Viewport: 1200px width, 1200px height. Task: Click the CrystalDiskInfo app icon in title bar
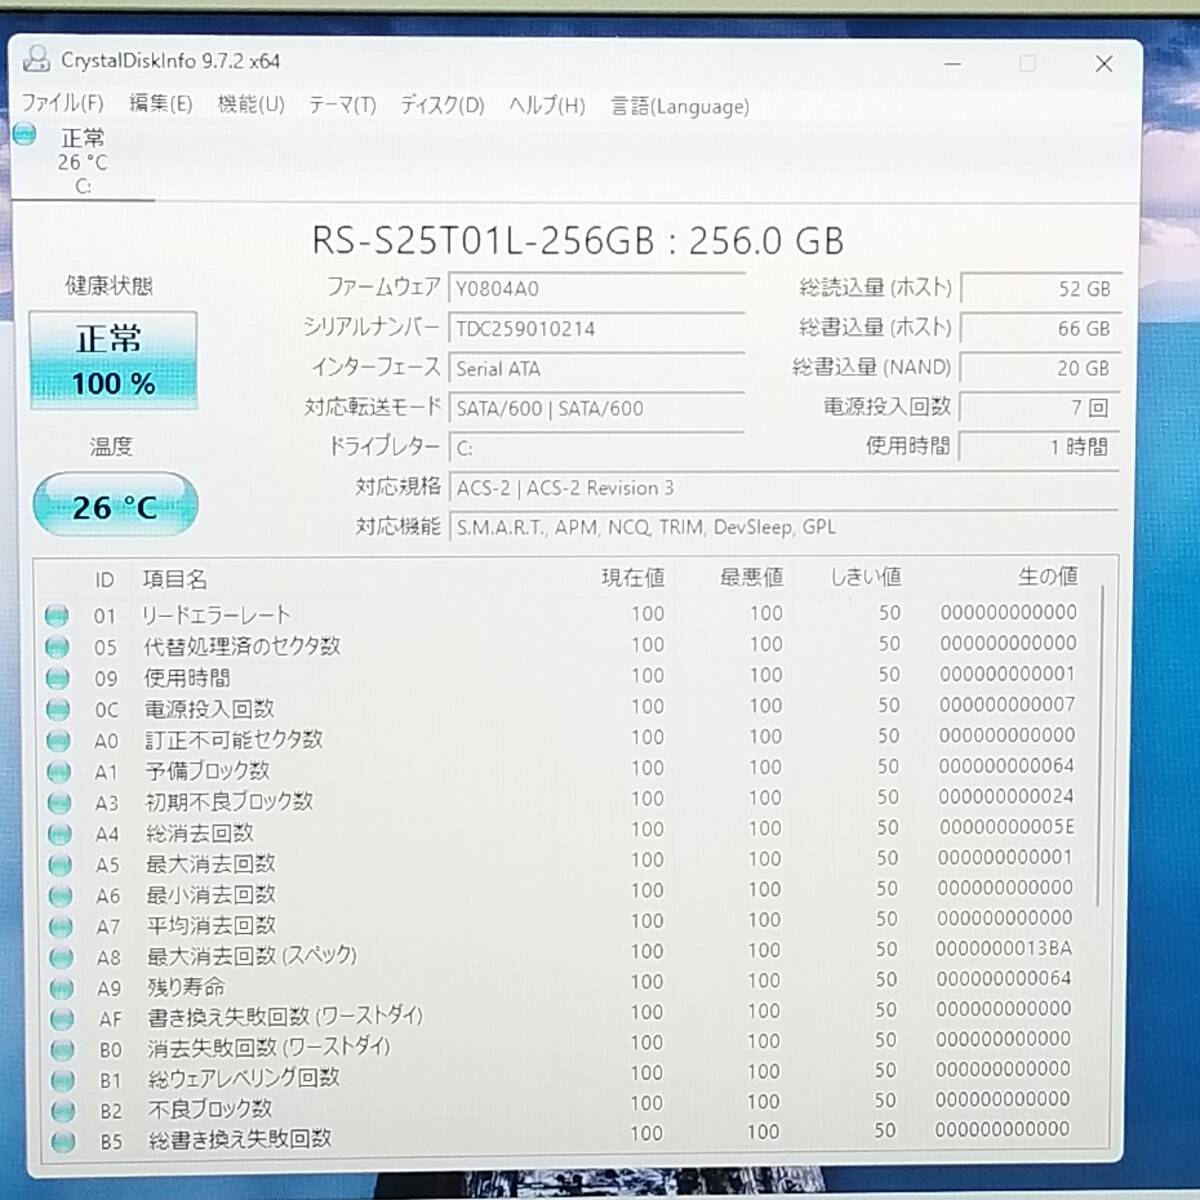(37, 60)
